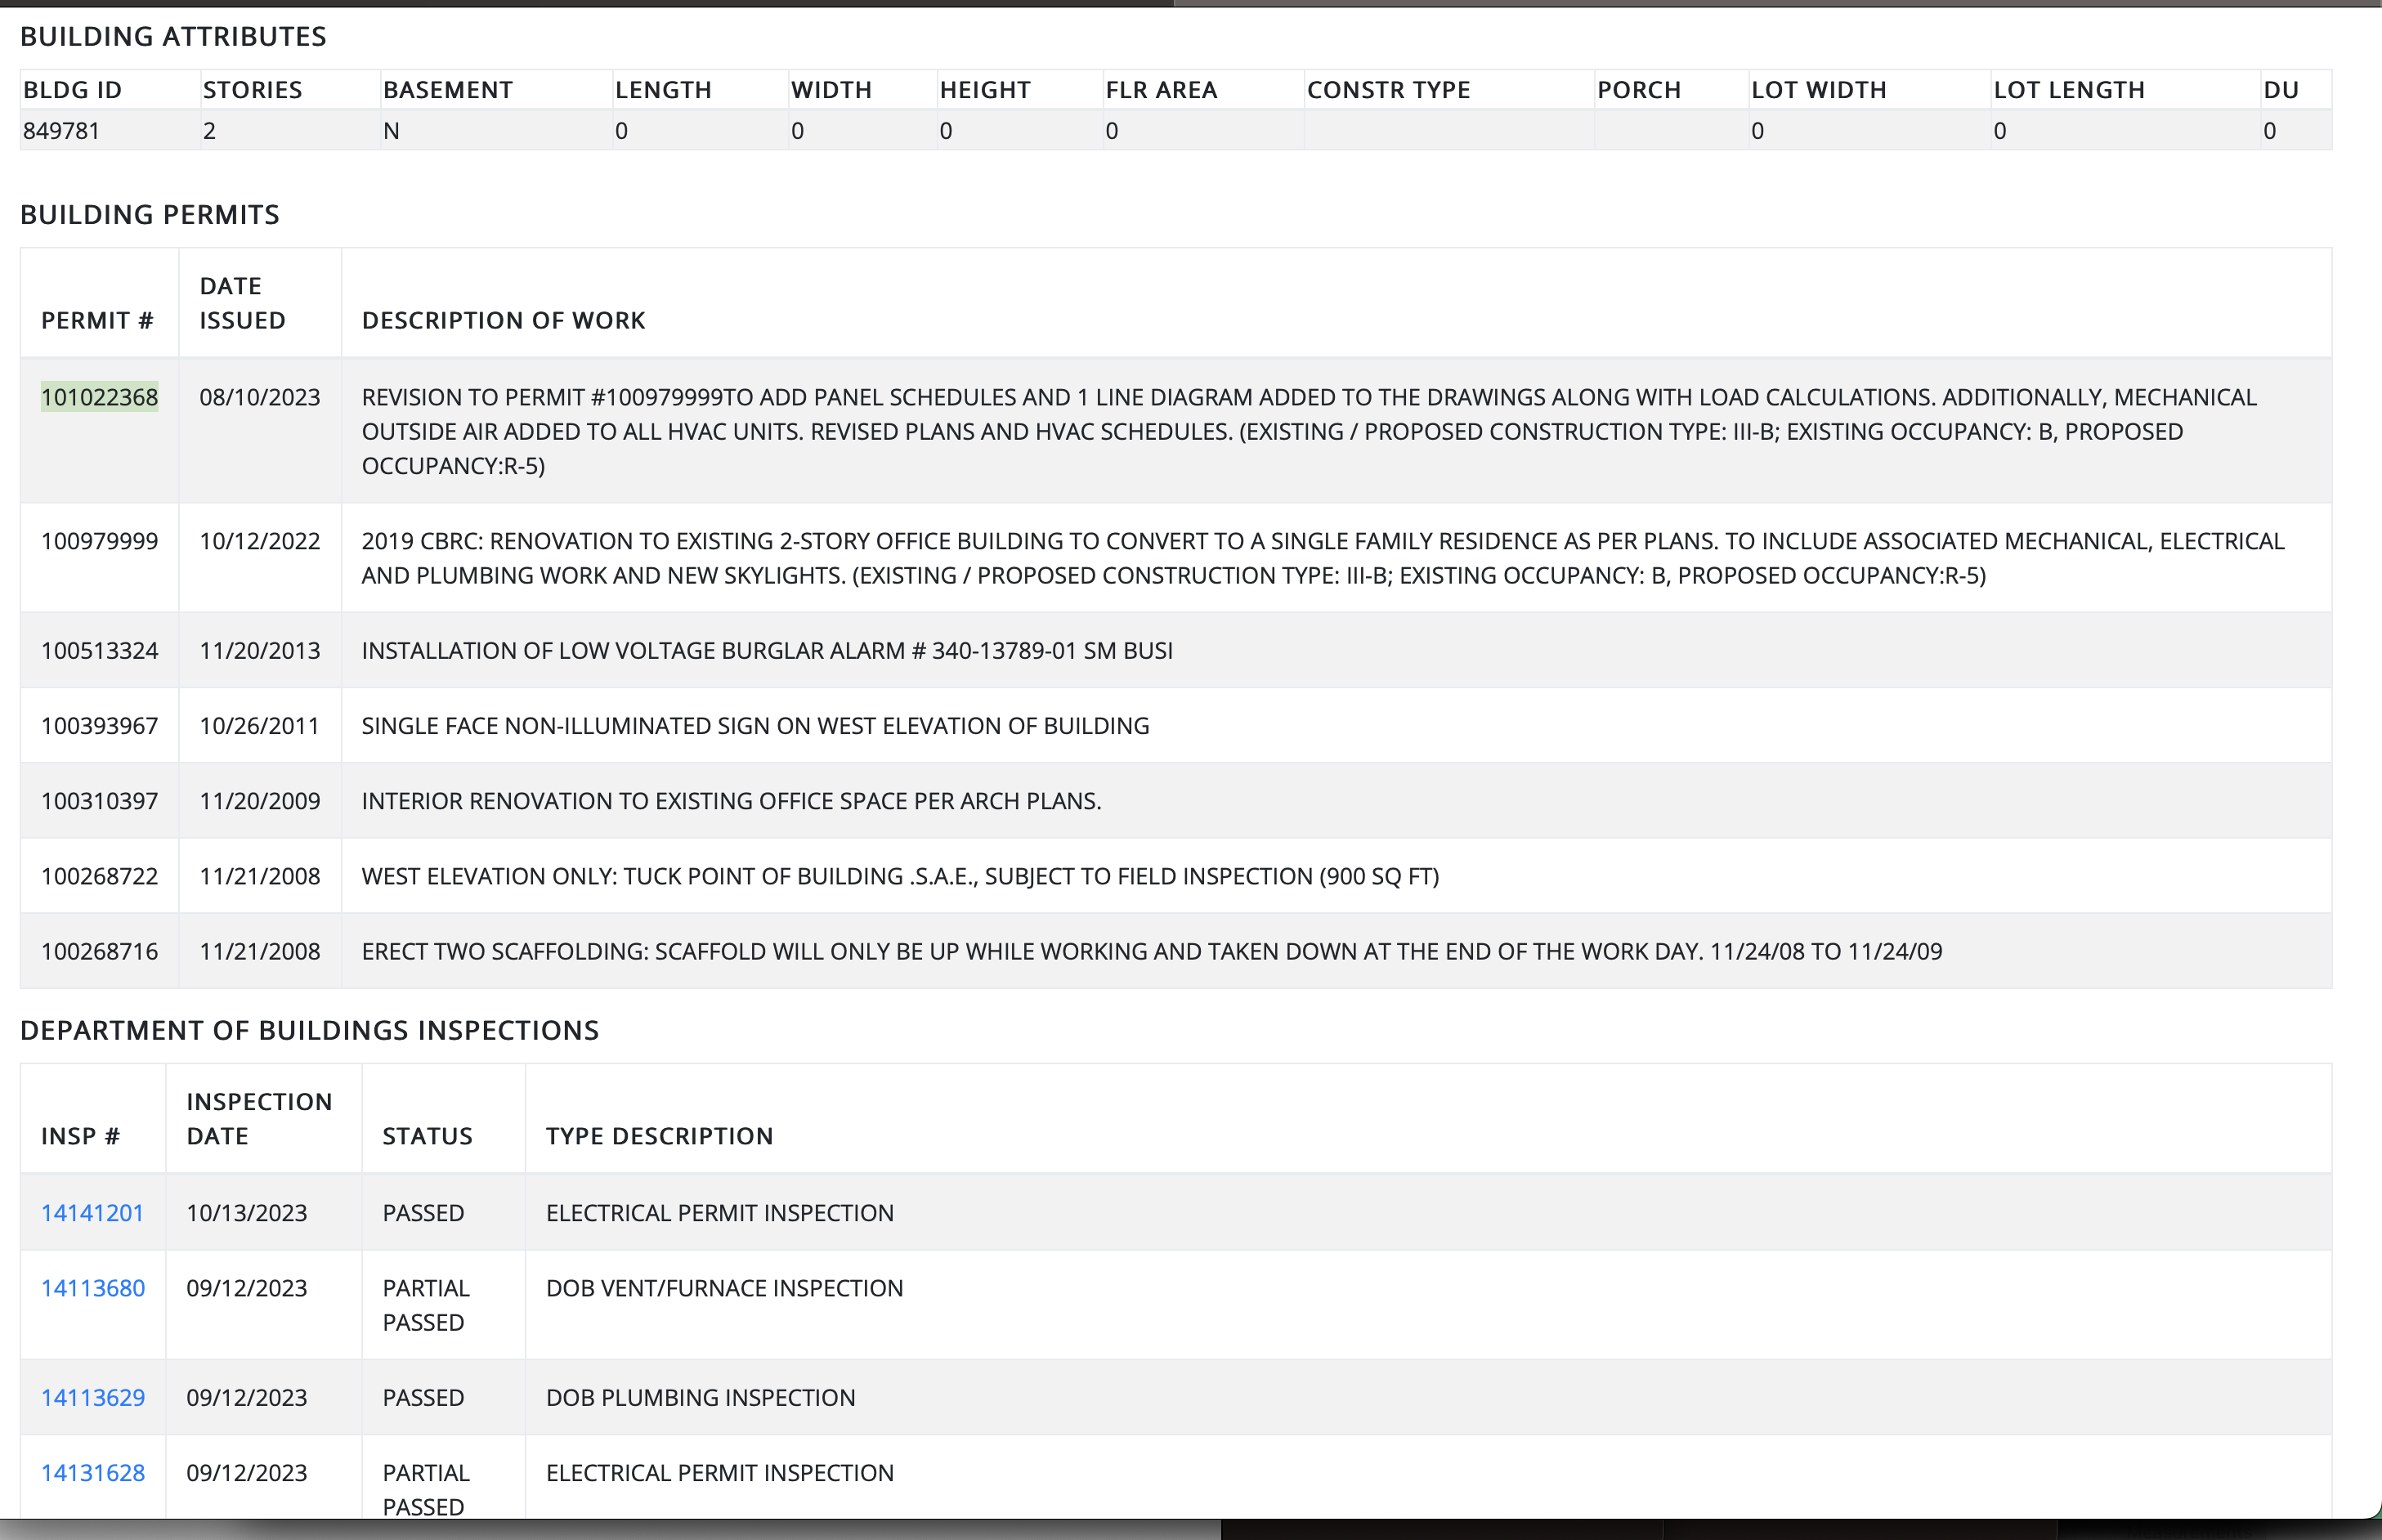Image resolution: width=2382 pixels, height=1540 pixels.
Task: Open inspection link 14113629
Action: pos(92,1397)
